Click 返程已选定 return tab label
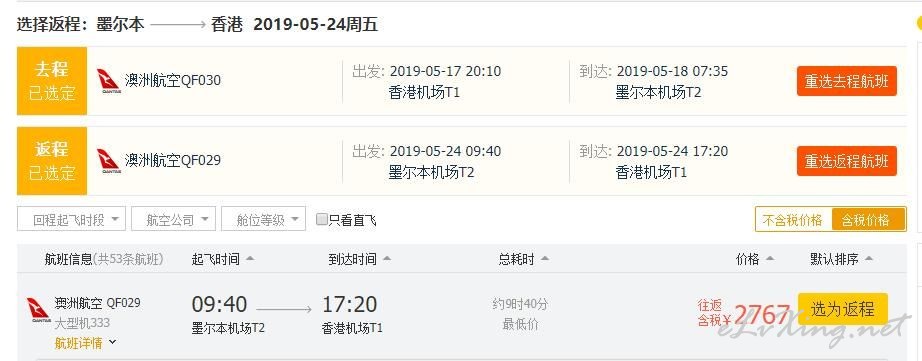The image size is (922, 361). pos(52,161)
